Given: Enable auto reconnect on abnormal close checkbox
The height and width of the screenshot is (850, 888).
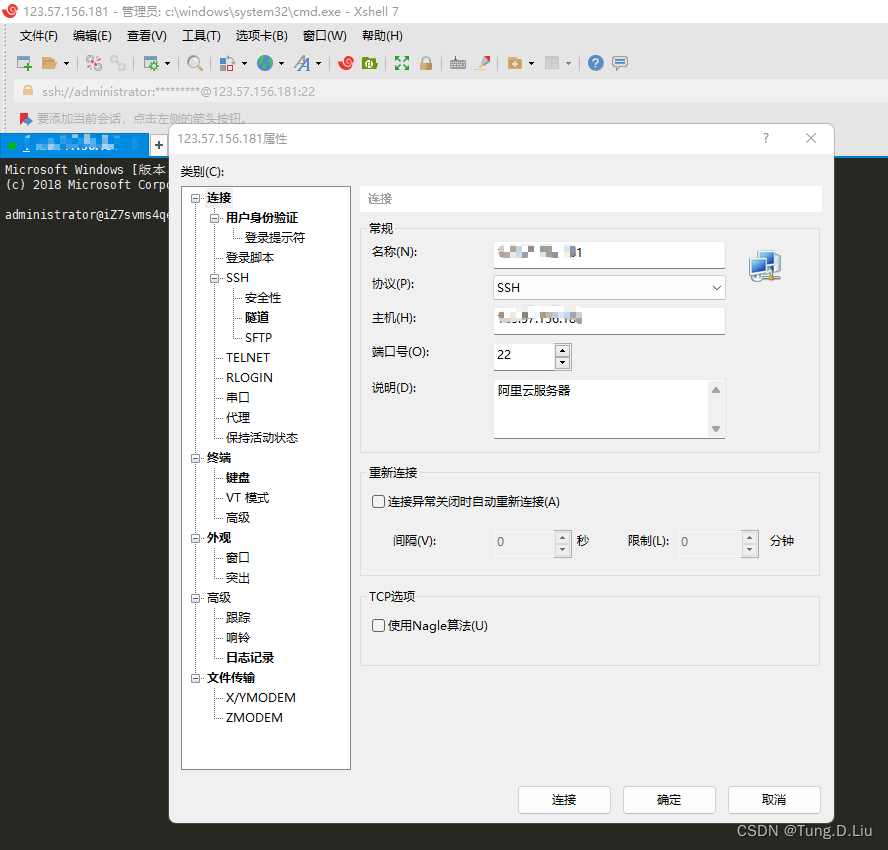Looking at the screenshot, I should click(x=378, y=502).
